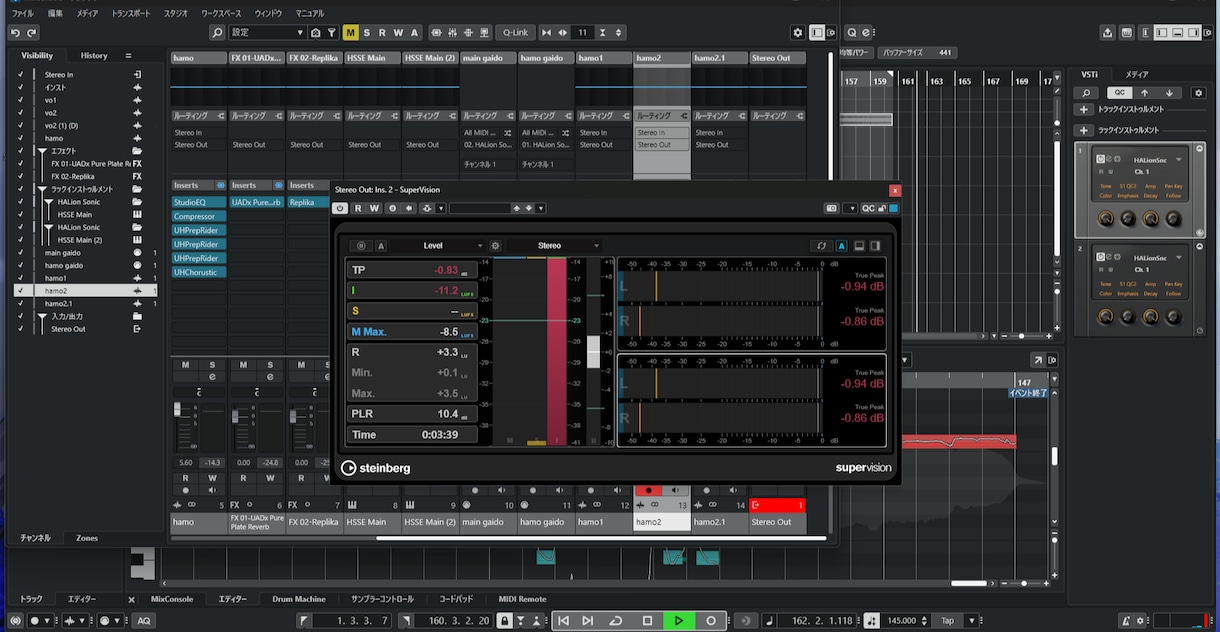1220x632 pixels.
Task: Toggle Write automation W in SuperVision header
Action: (x=374, y=208)
